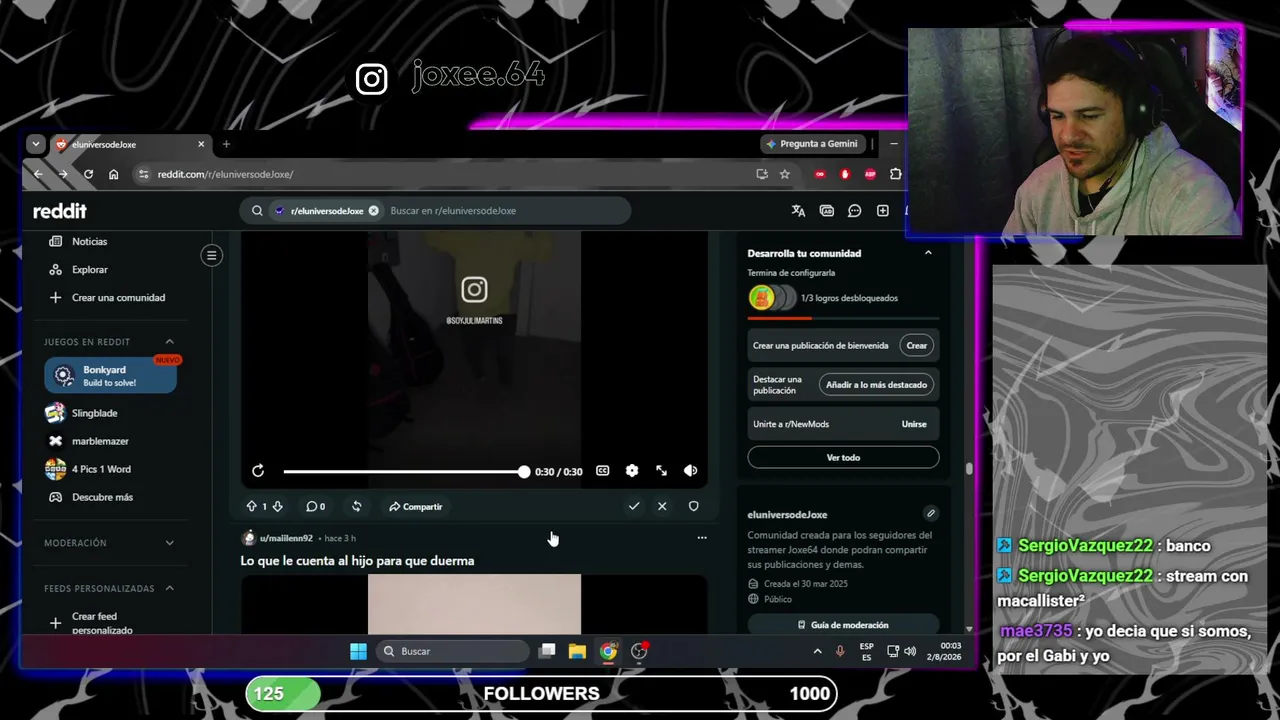The height and width of the screenshot is (720, 1280).
Task: Remove the r/eluniversodeJoxe search scope chip
Action: [x=373, y=211]
